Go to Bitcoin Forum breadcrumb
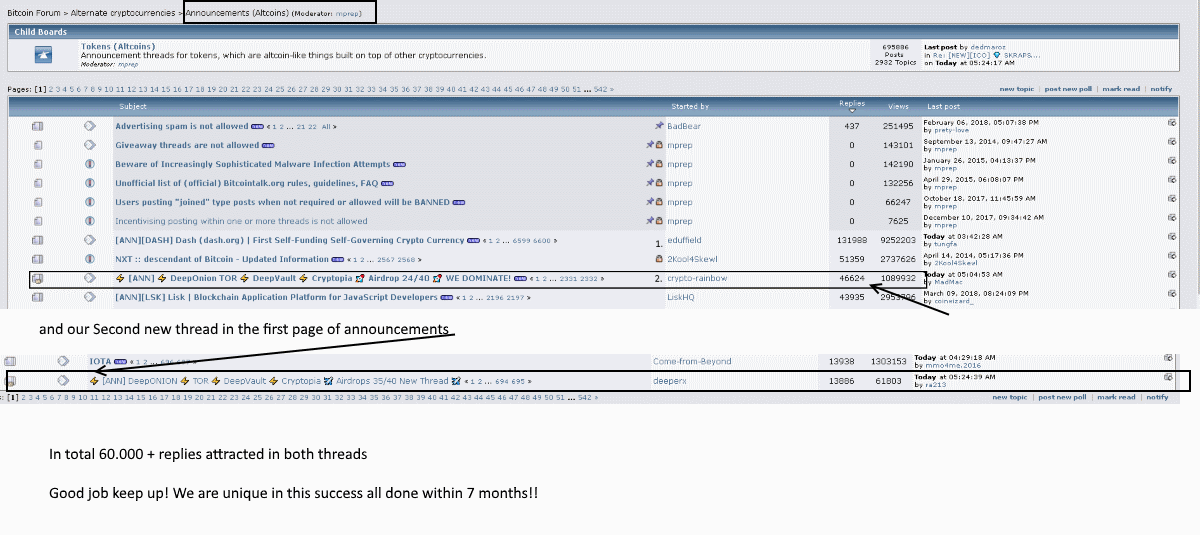Viewport: 1200px width, 535px height. pos(33,12)
